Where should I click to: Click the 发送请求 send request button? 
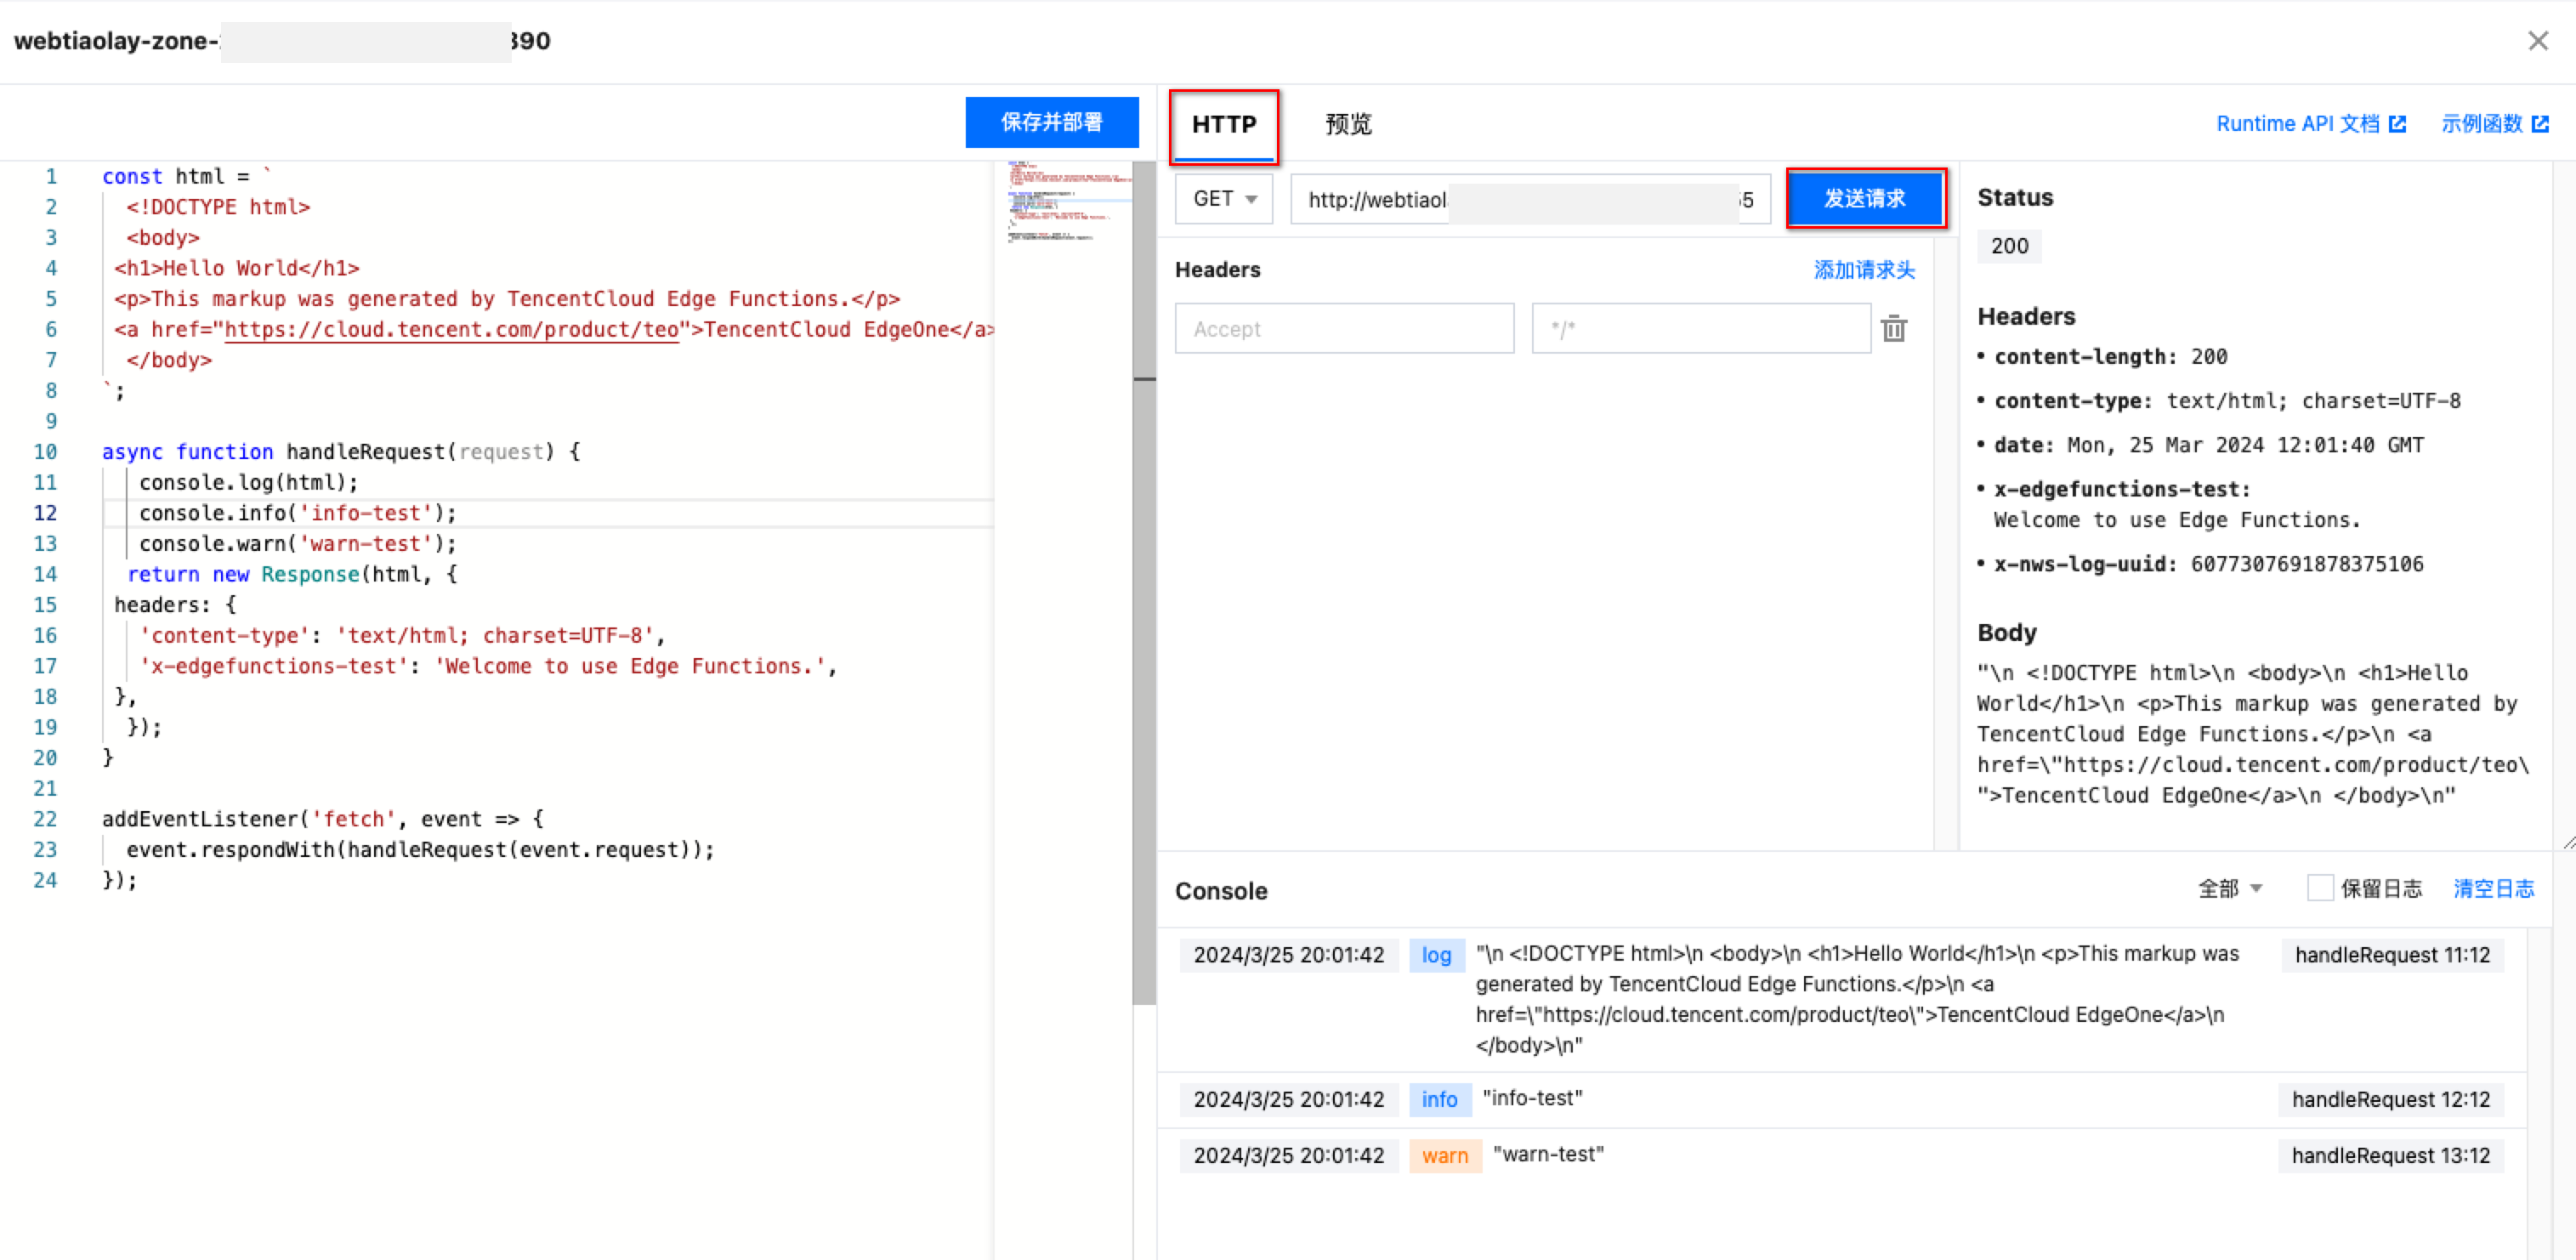[x=1864, y=199]
